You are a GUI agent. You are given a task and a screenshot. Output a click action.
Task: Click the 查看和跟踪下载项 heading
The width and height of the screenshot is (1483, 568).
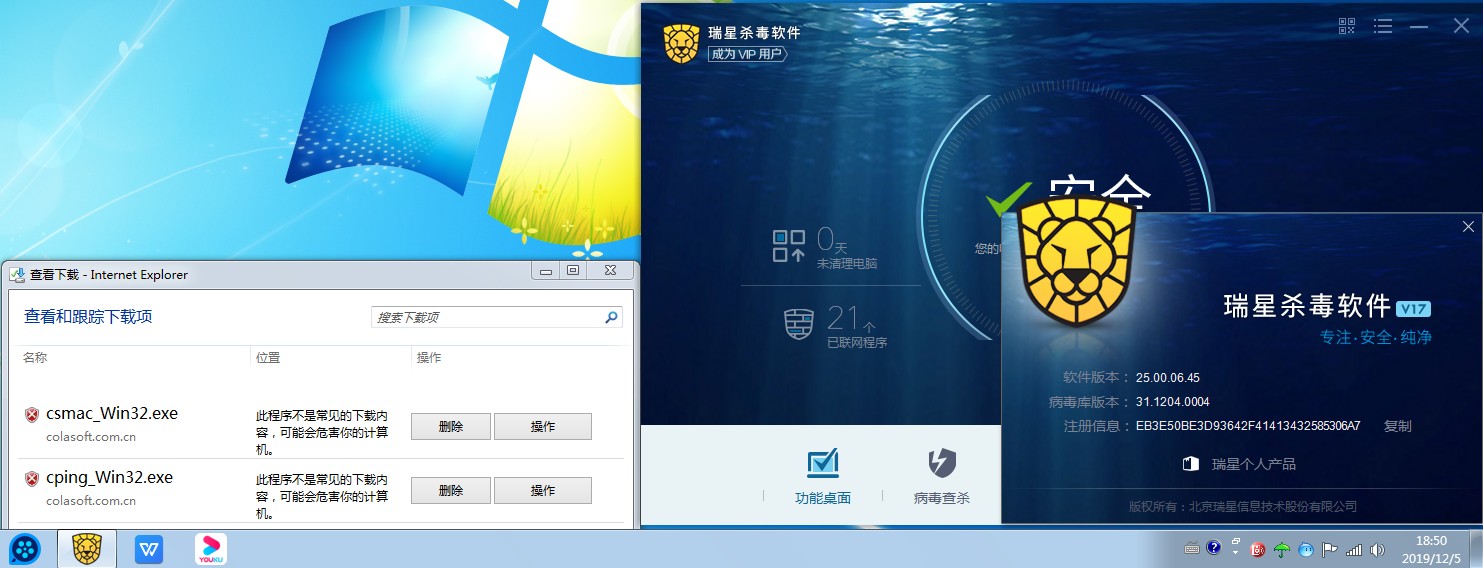88,317
